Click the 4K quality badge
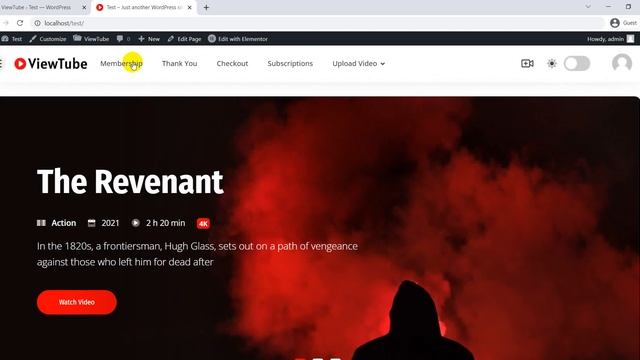This screenshot has height=360, width=640. [x=203, y=223]
